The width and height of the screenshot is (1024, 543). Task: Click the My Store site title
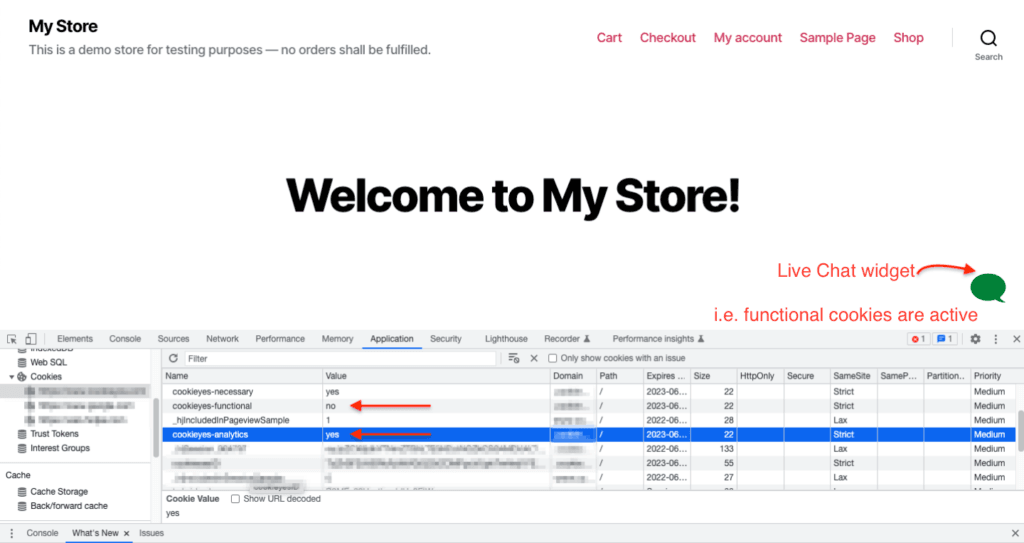(x=63, y=26)
